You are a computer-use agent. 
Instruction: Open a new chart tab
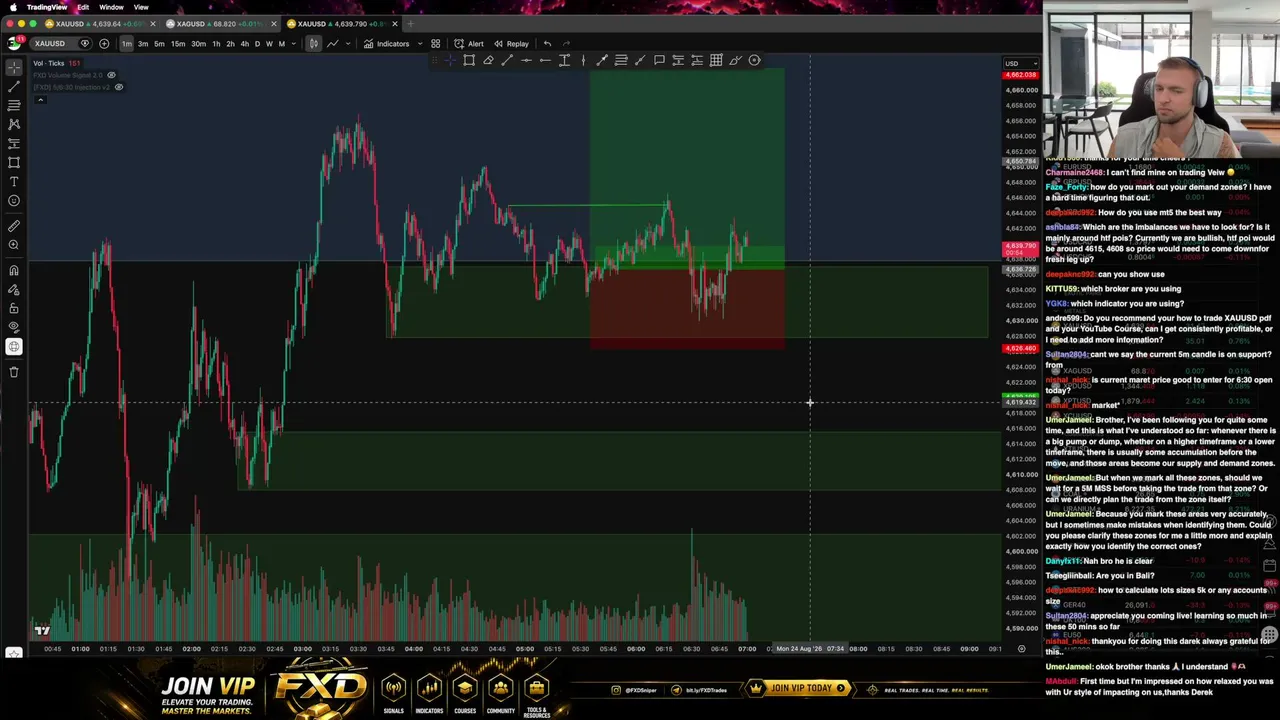click(x=410, y=24)
